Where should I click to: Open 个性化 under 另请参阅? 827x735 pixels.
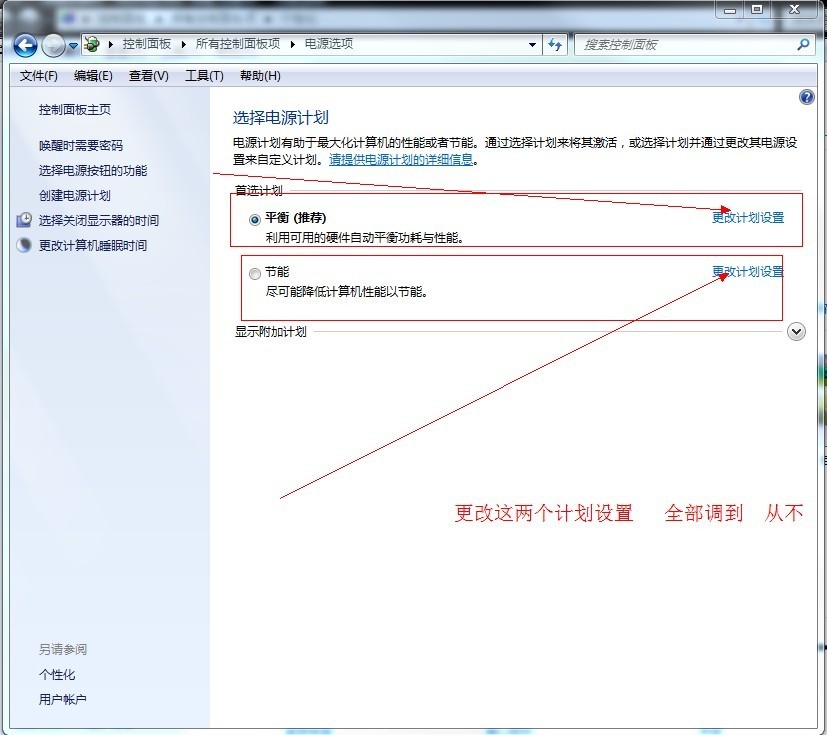point(56,674)
